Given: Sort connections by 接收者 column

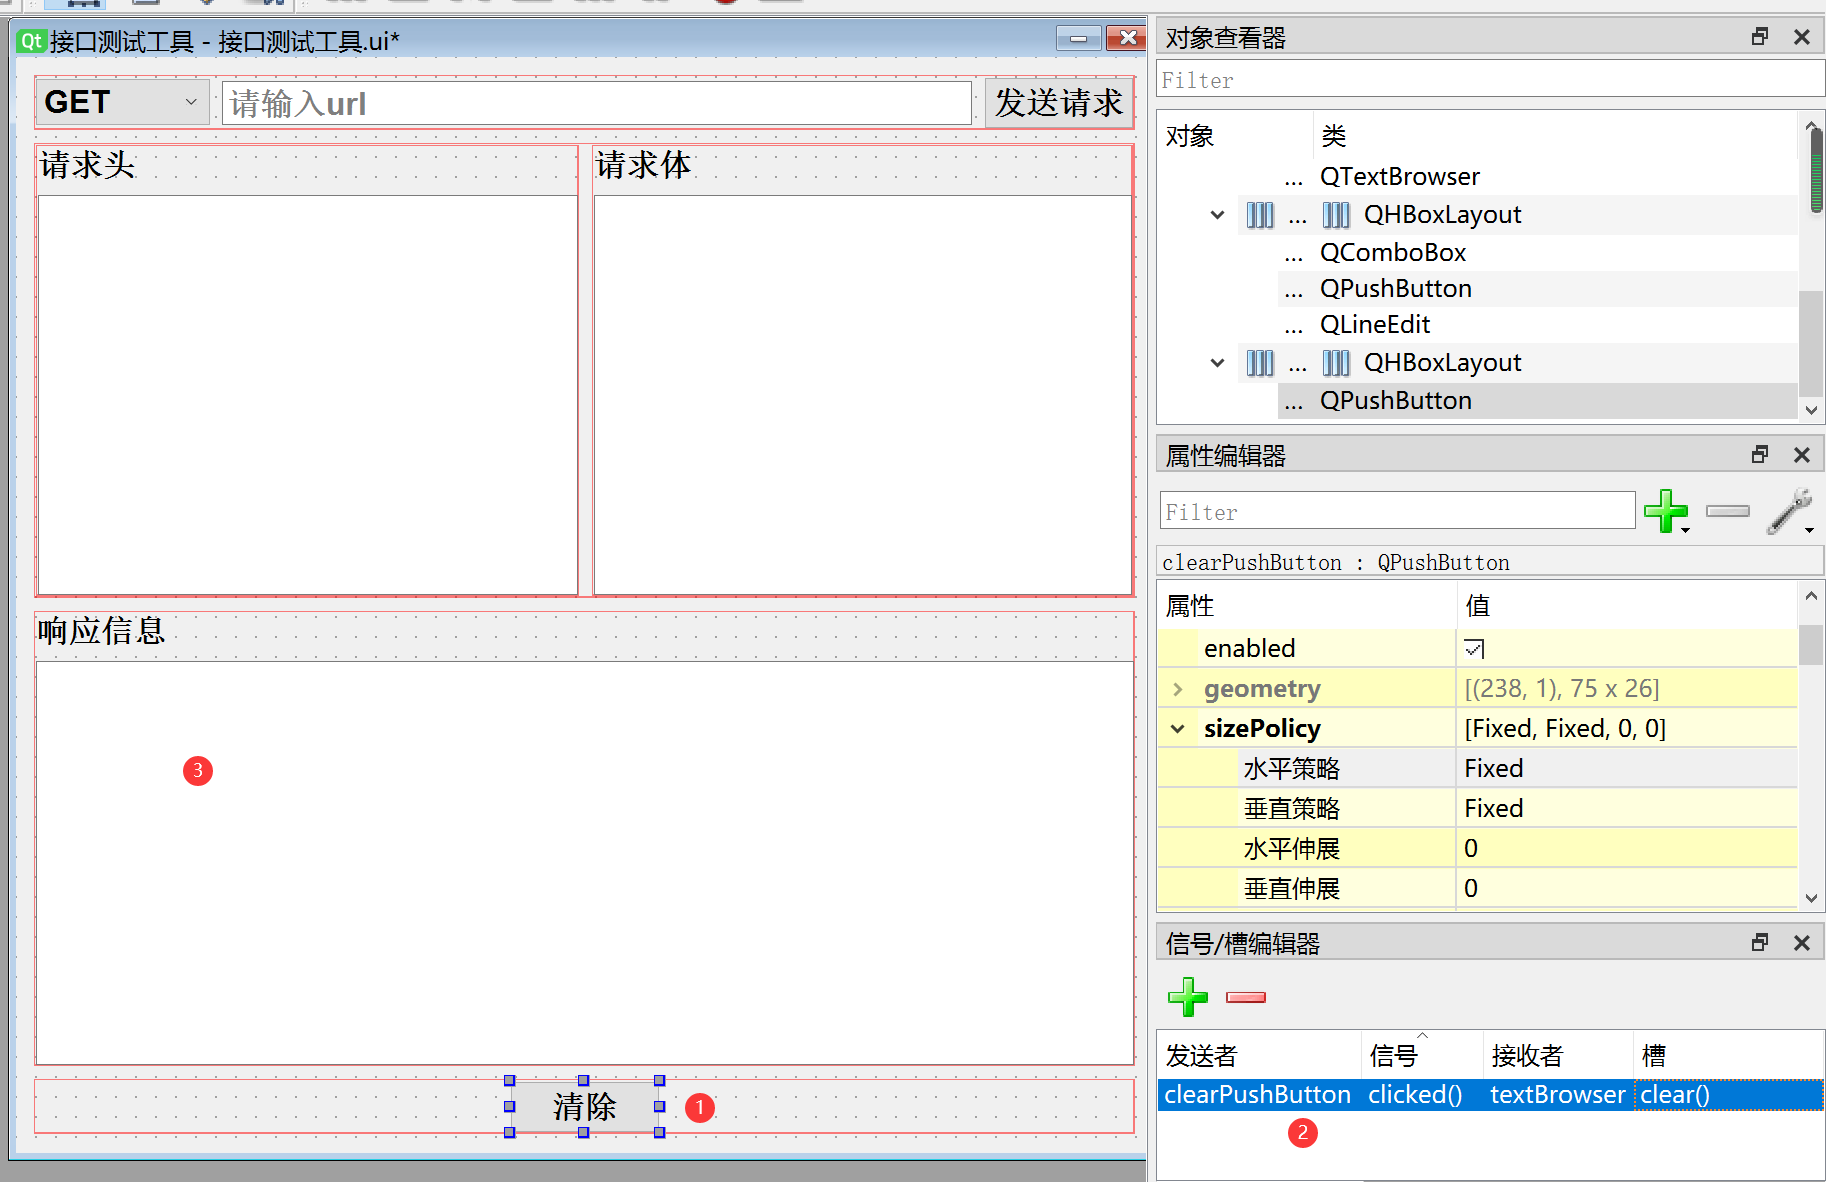Looking at the screenshot, I should click(x=1558, y=1056).
